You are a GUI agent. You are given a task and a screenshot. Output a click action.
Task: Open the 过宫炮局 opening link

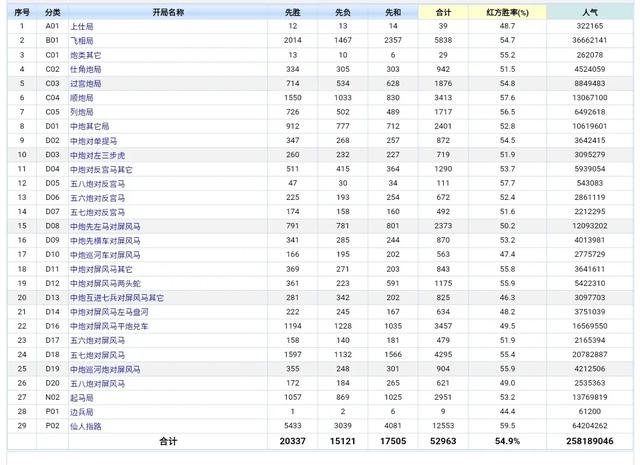coord(85,84)
